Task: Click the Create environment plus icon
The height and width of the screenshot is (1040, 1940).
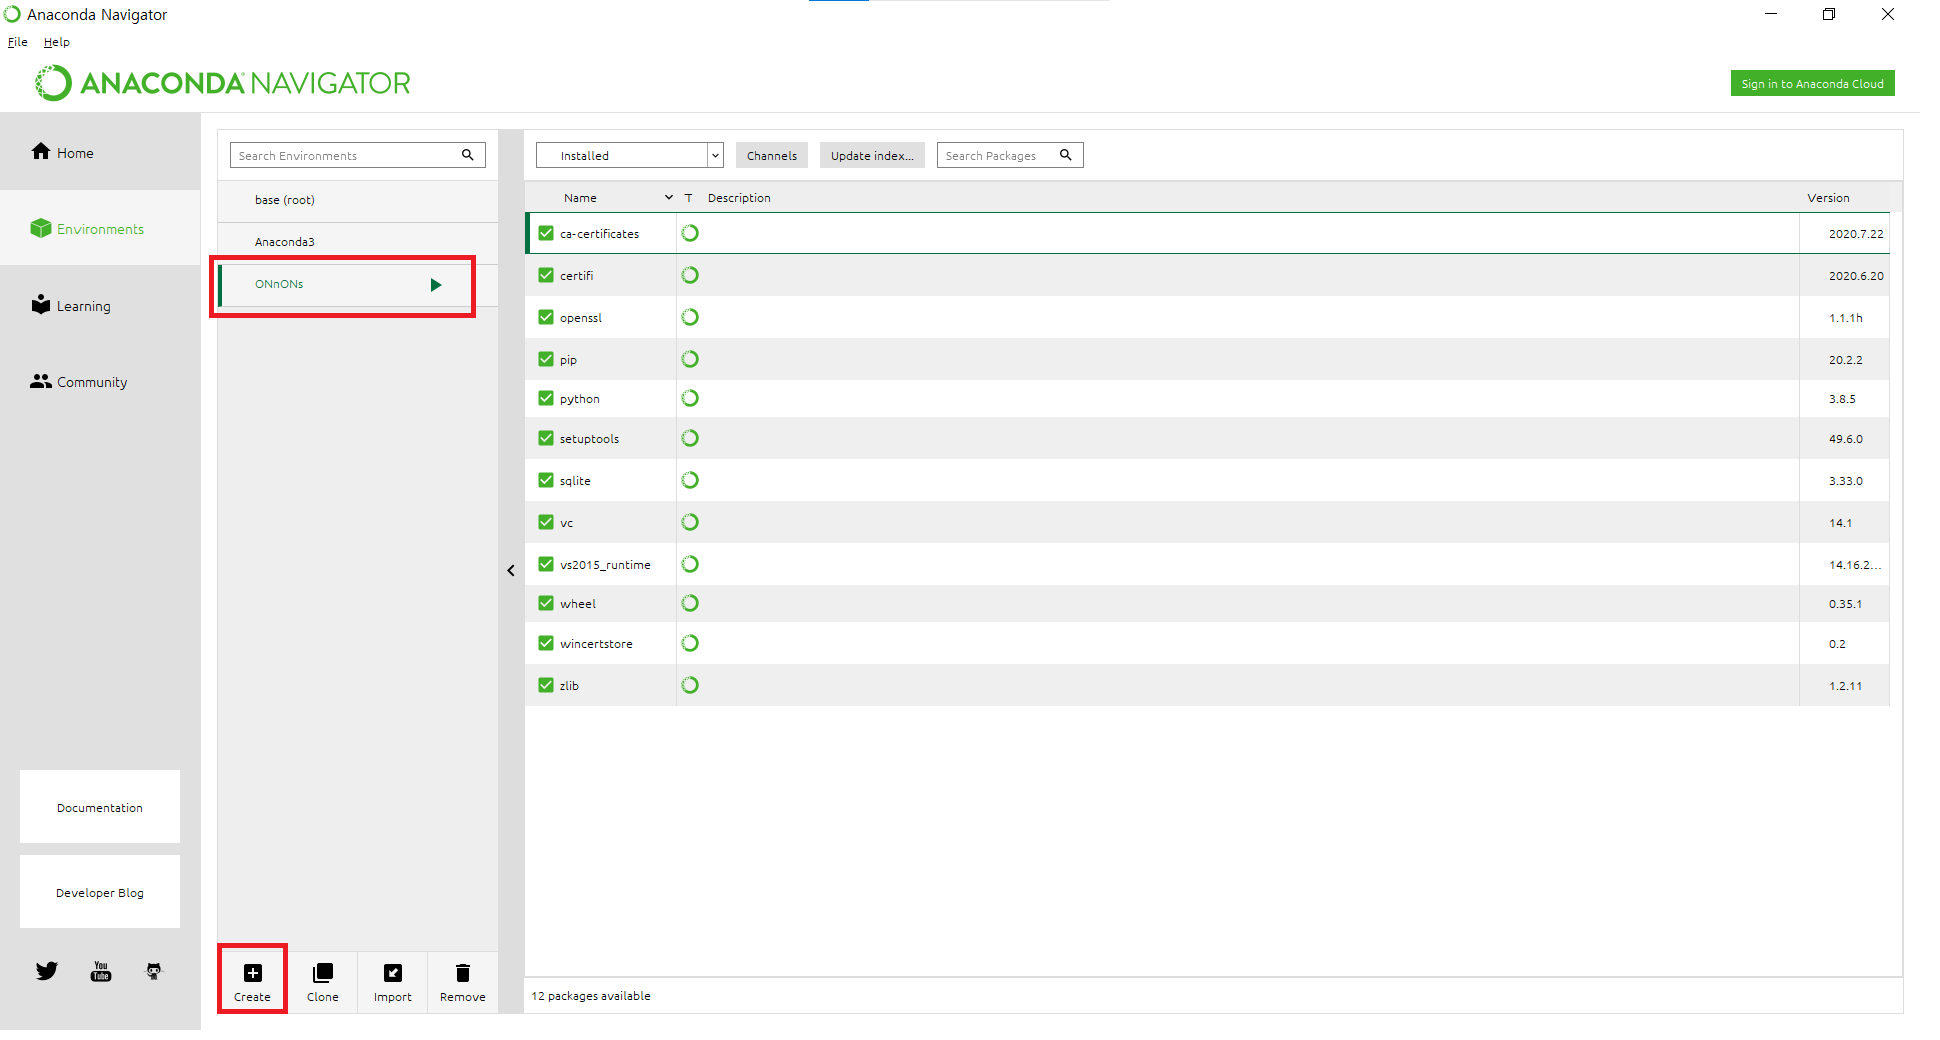Action: (253, 973)
